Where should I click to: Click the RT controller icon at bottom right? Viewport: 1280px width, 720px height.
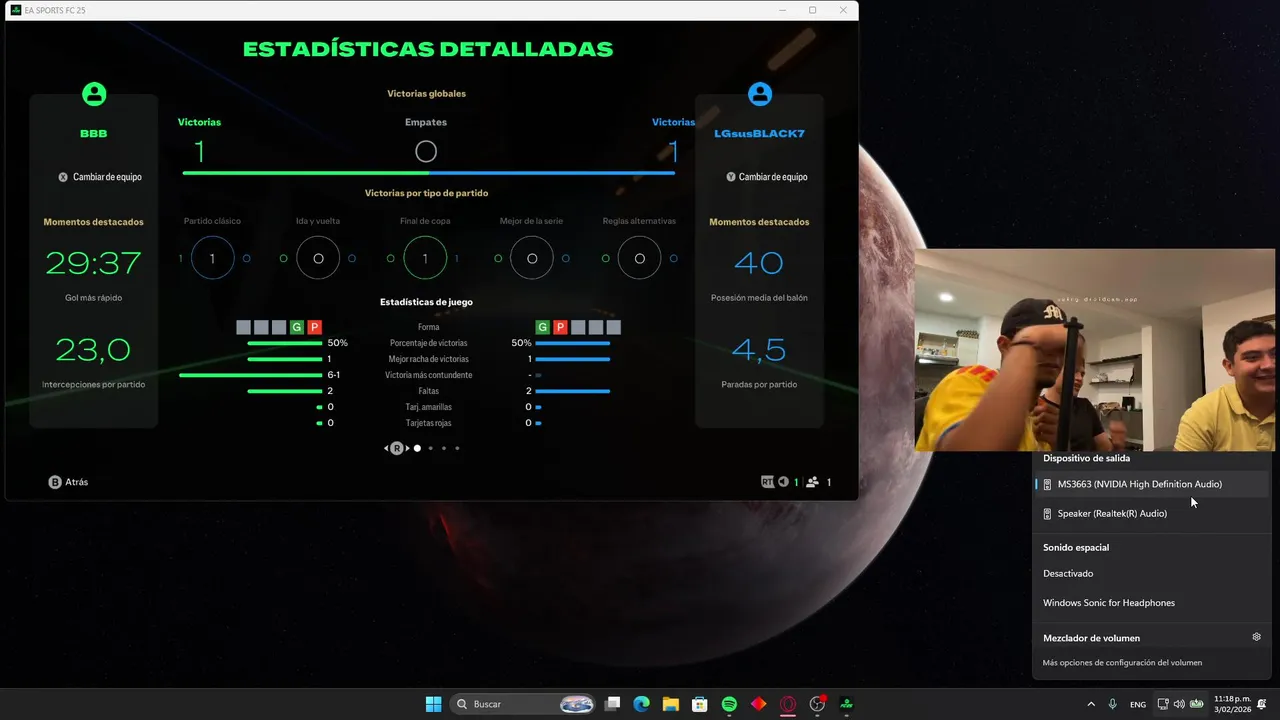point(767,482)
